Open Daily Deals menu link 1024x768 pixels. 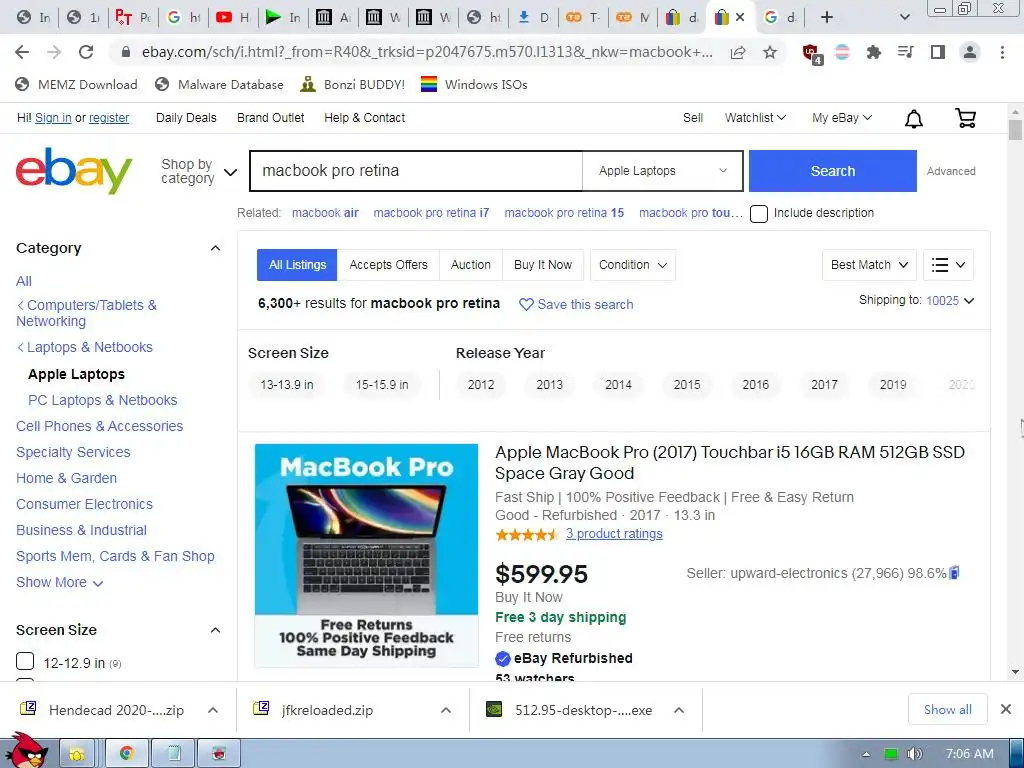tap(186, 118)
